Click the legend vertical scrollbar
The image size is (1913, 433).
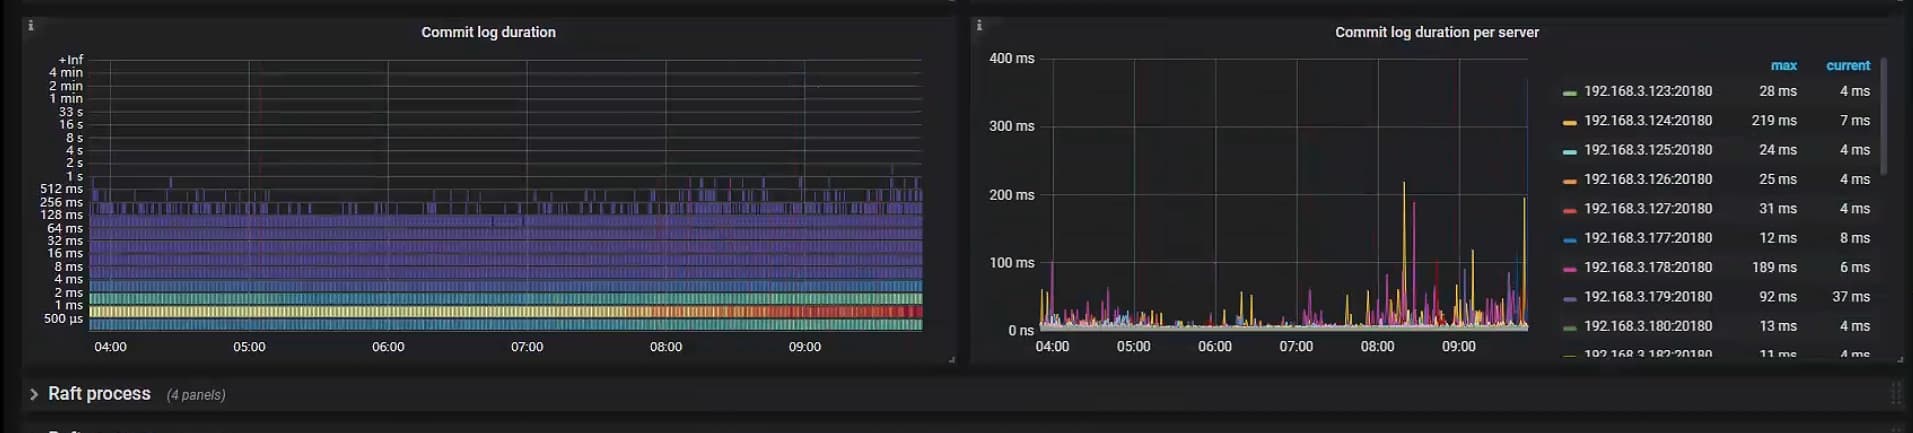1884,115
